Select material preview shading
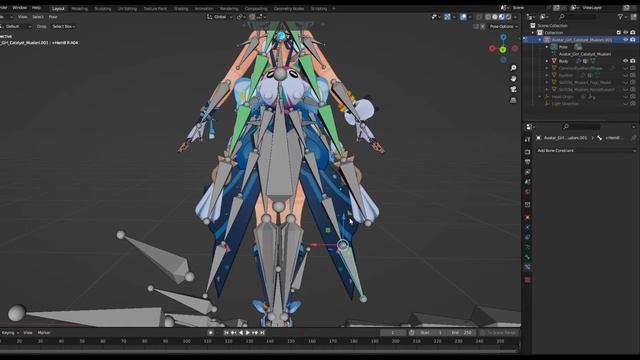 click(x=502, y=17)
